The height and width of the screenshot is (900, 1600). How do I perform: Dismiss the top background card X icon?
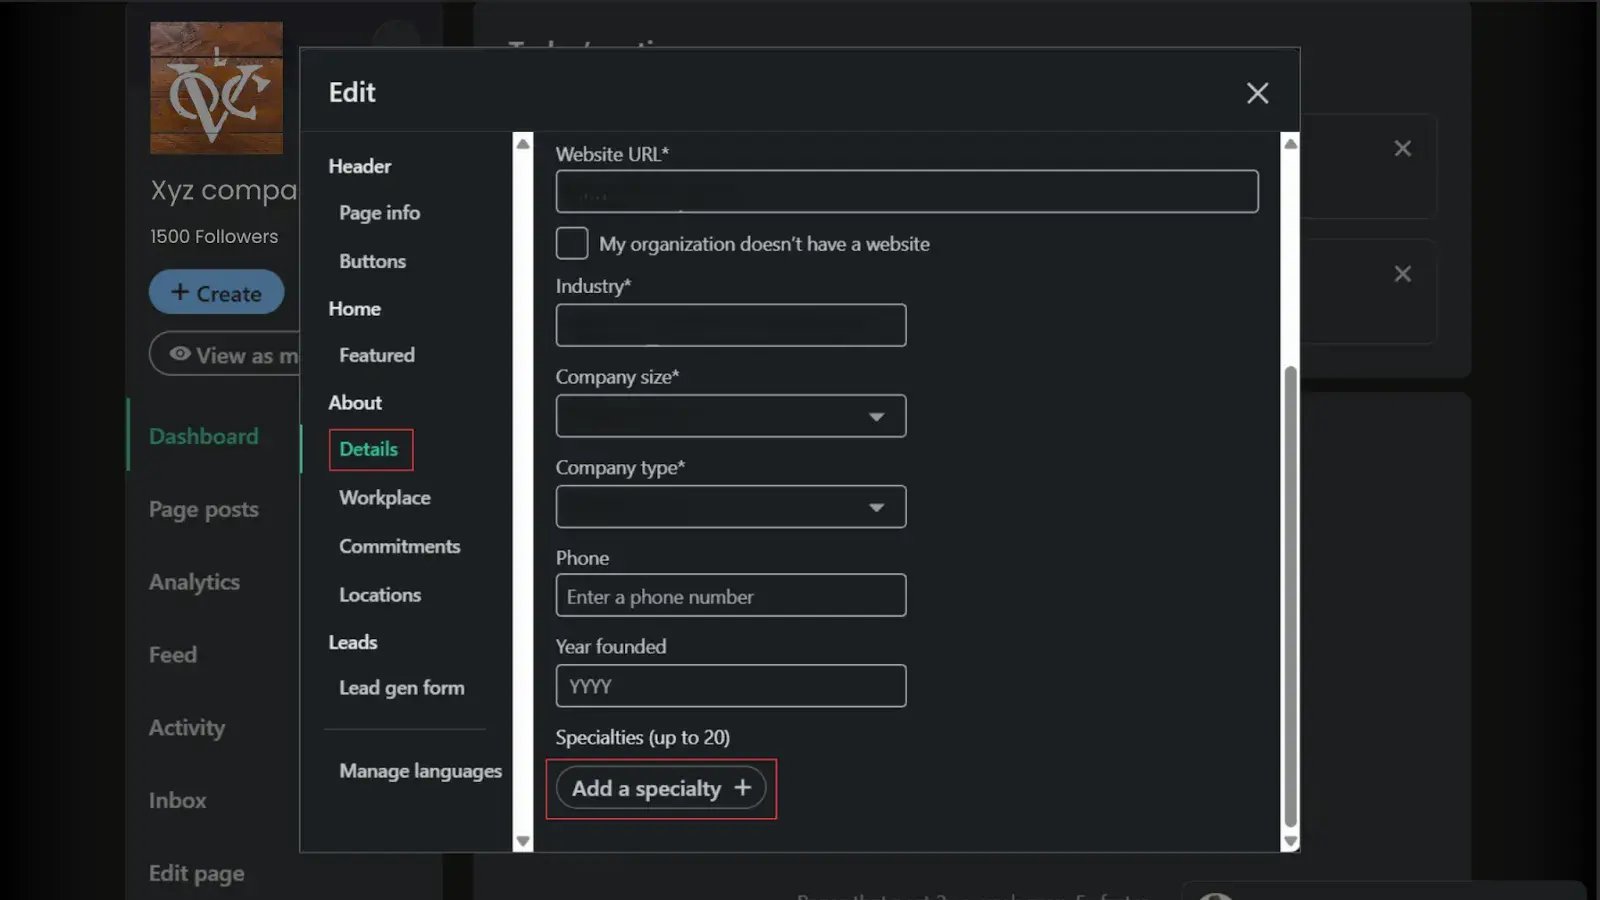tap(1402, 149)
